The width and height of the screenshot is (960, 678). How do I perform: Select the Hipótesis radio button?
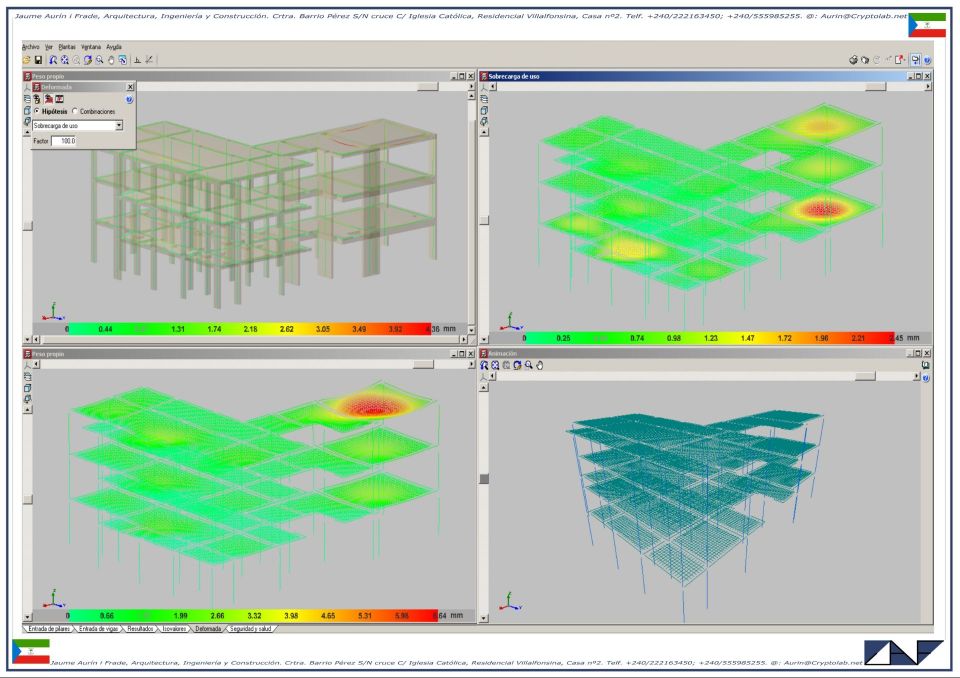(x=37, y=112)
